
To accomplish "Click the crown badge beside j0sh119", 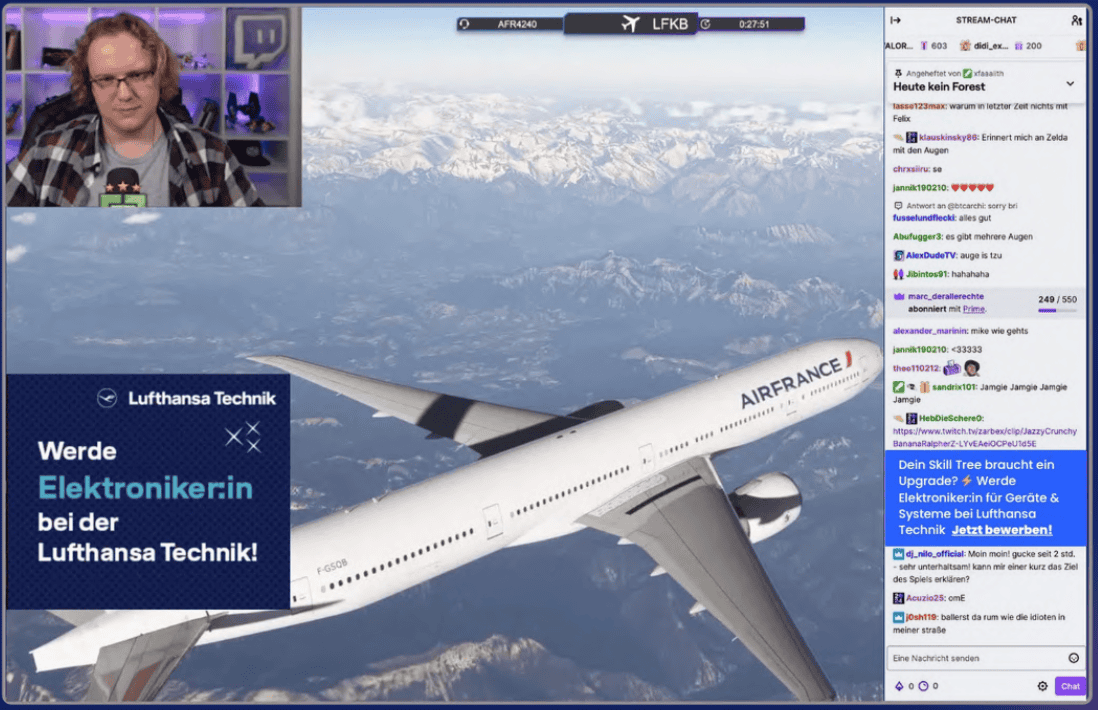I will point(898,617).
